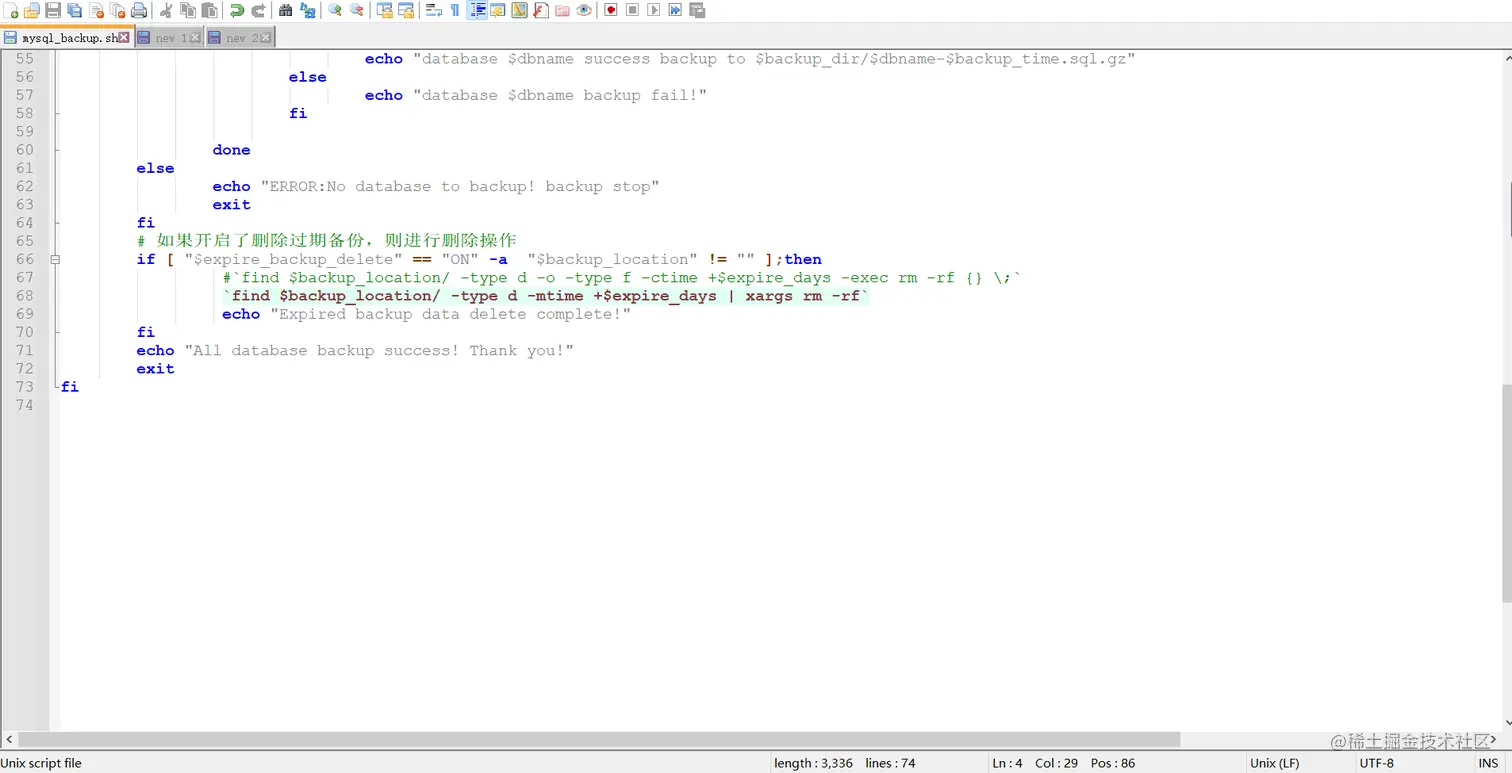The image size is (1512, 773).
Task: Close all documents via toolbar icon
Action: coord(117,10)
